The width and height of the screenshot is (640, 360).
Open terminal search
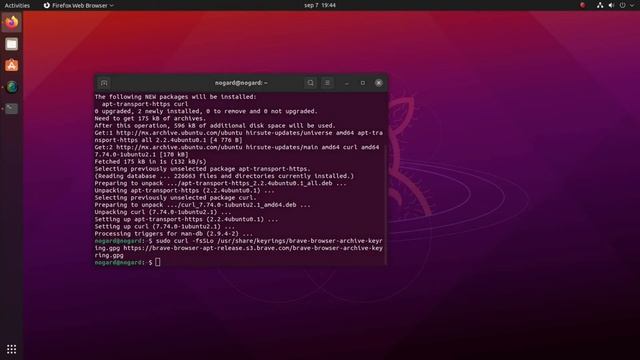(310, 83)
